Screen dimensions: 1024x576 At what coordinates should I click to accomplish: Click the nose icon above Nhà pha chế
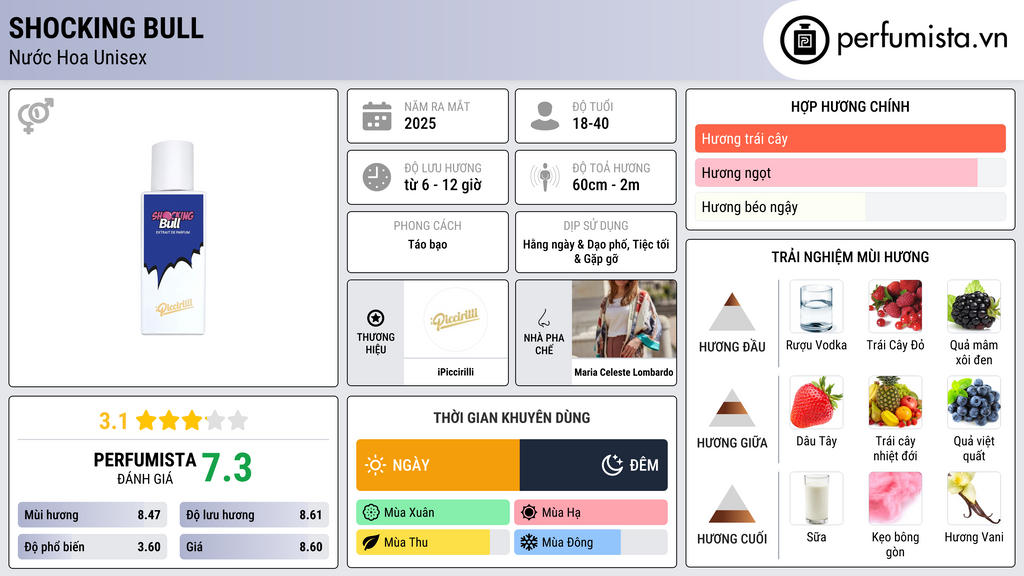[543, 319]
